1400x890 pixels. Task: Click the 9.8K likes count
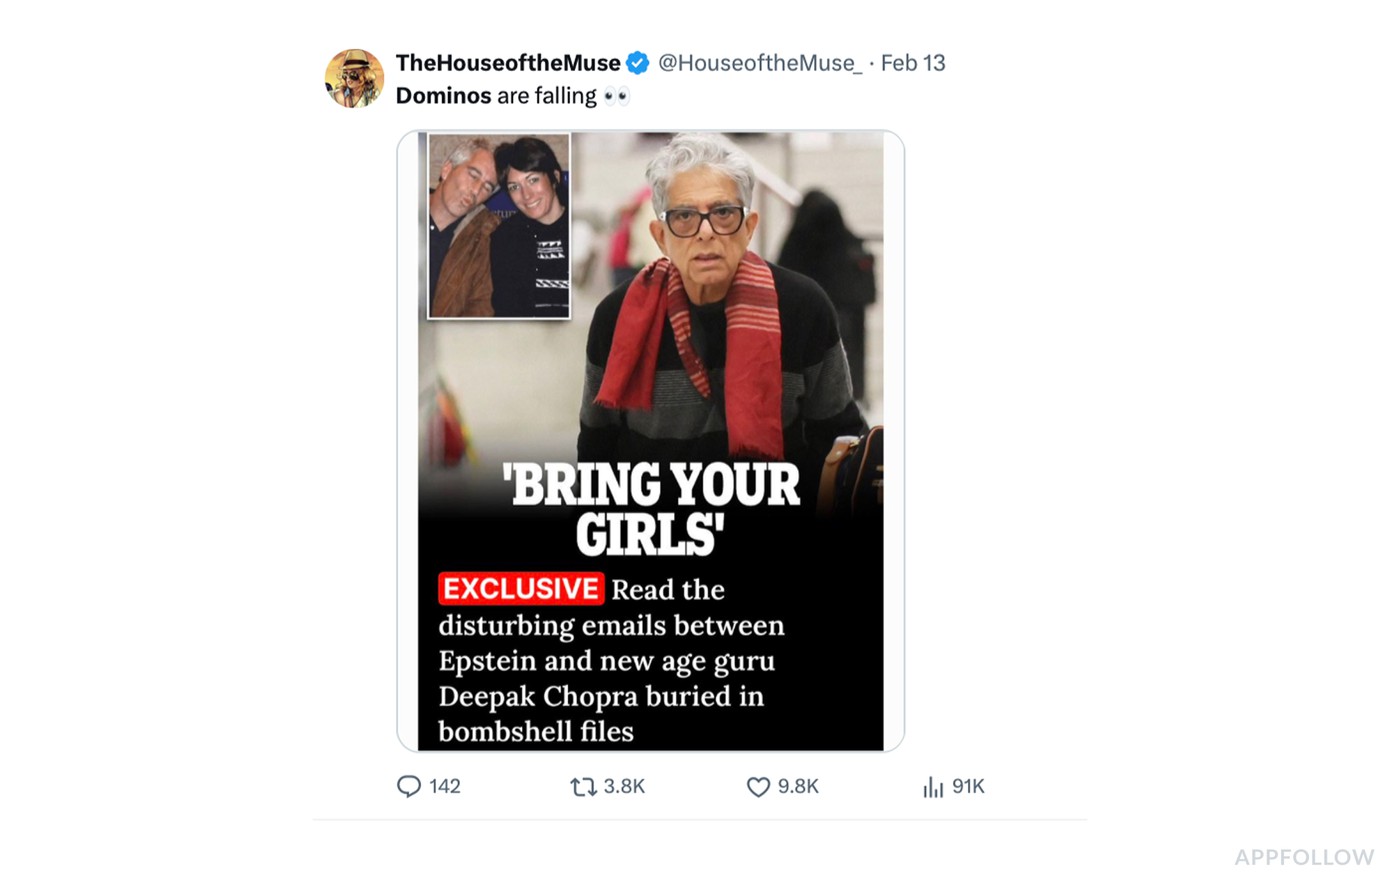[798, 787]
